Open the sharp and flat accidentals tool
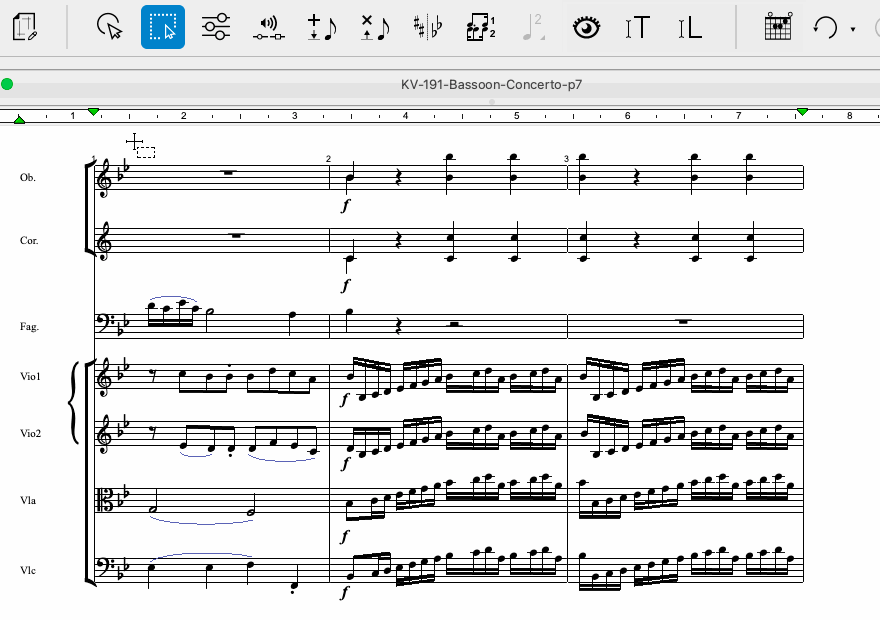Image resolution: width=880 pixels, height=620 pixels. tap(428, 27)
